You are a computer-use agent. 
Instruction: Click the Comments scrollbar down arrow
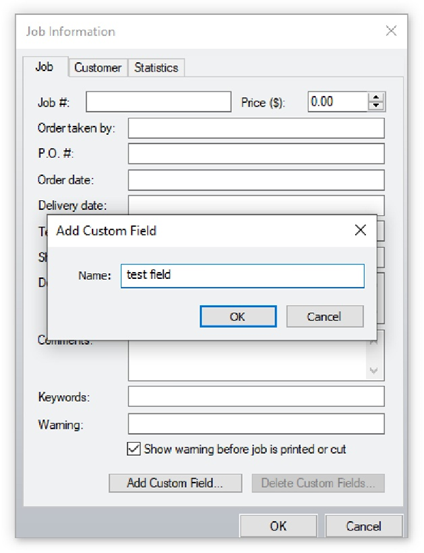point(374,371)
